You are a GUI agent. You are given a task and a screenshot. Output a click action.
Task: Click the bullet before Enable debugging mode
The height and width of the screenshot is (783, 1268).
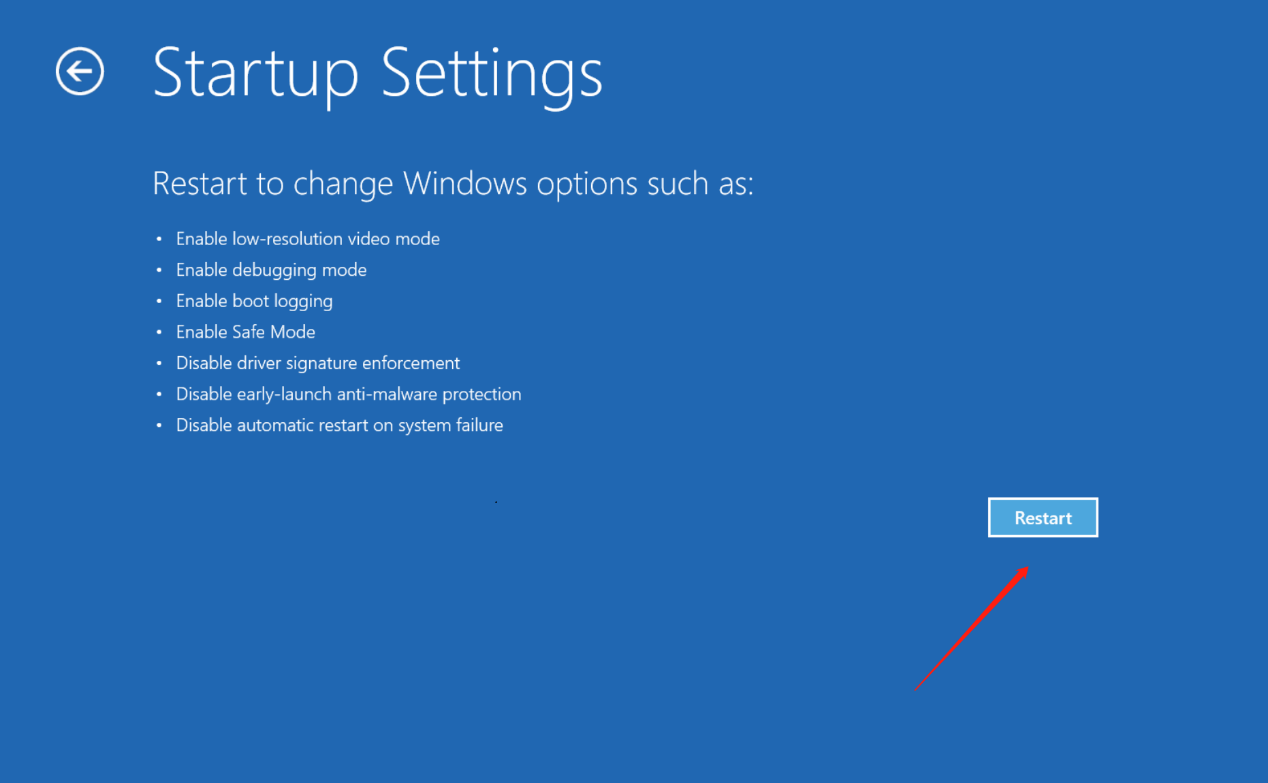158,271
